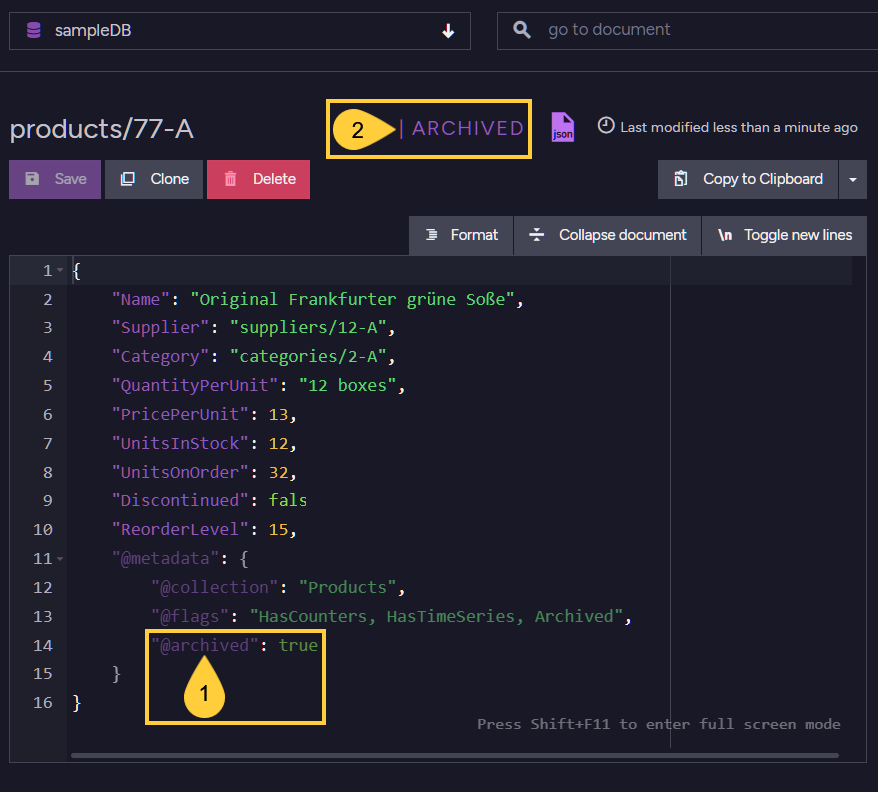This screenshot has height=792, width=878.
Task: Click the "Products" collection value
Action: click(348, 587)
